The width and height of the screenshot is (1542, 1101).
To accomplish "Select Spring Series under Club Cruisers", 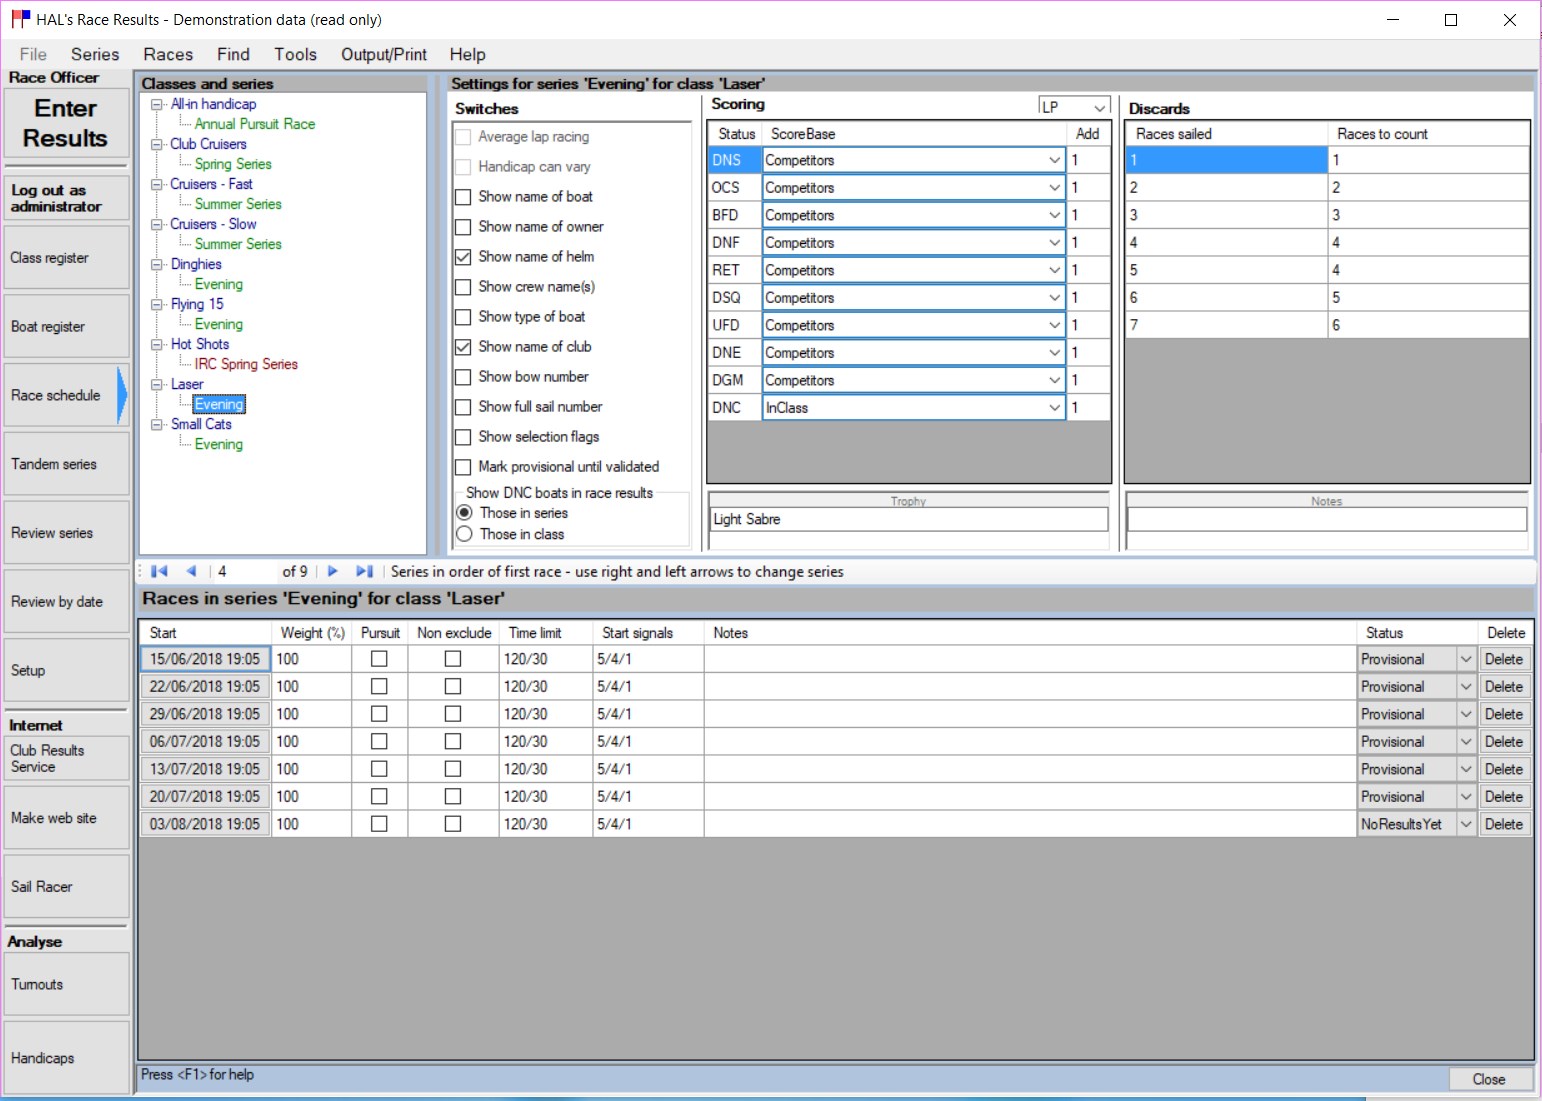I will click(233, 164).
